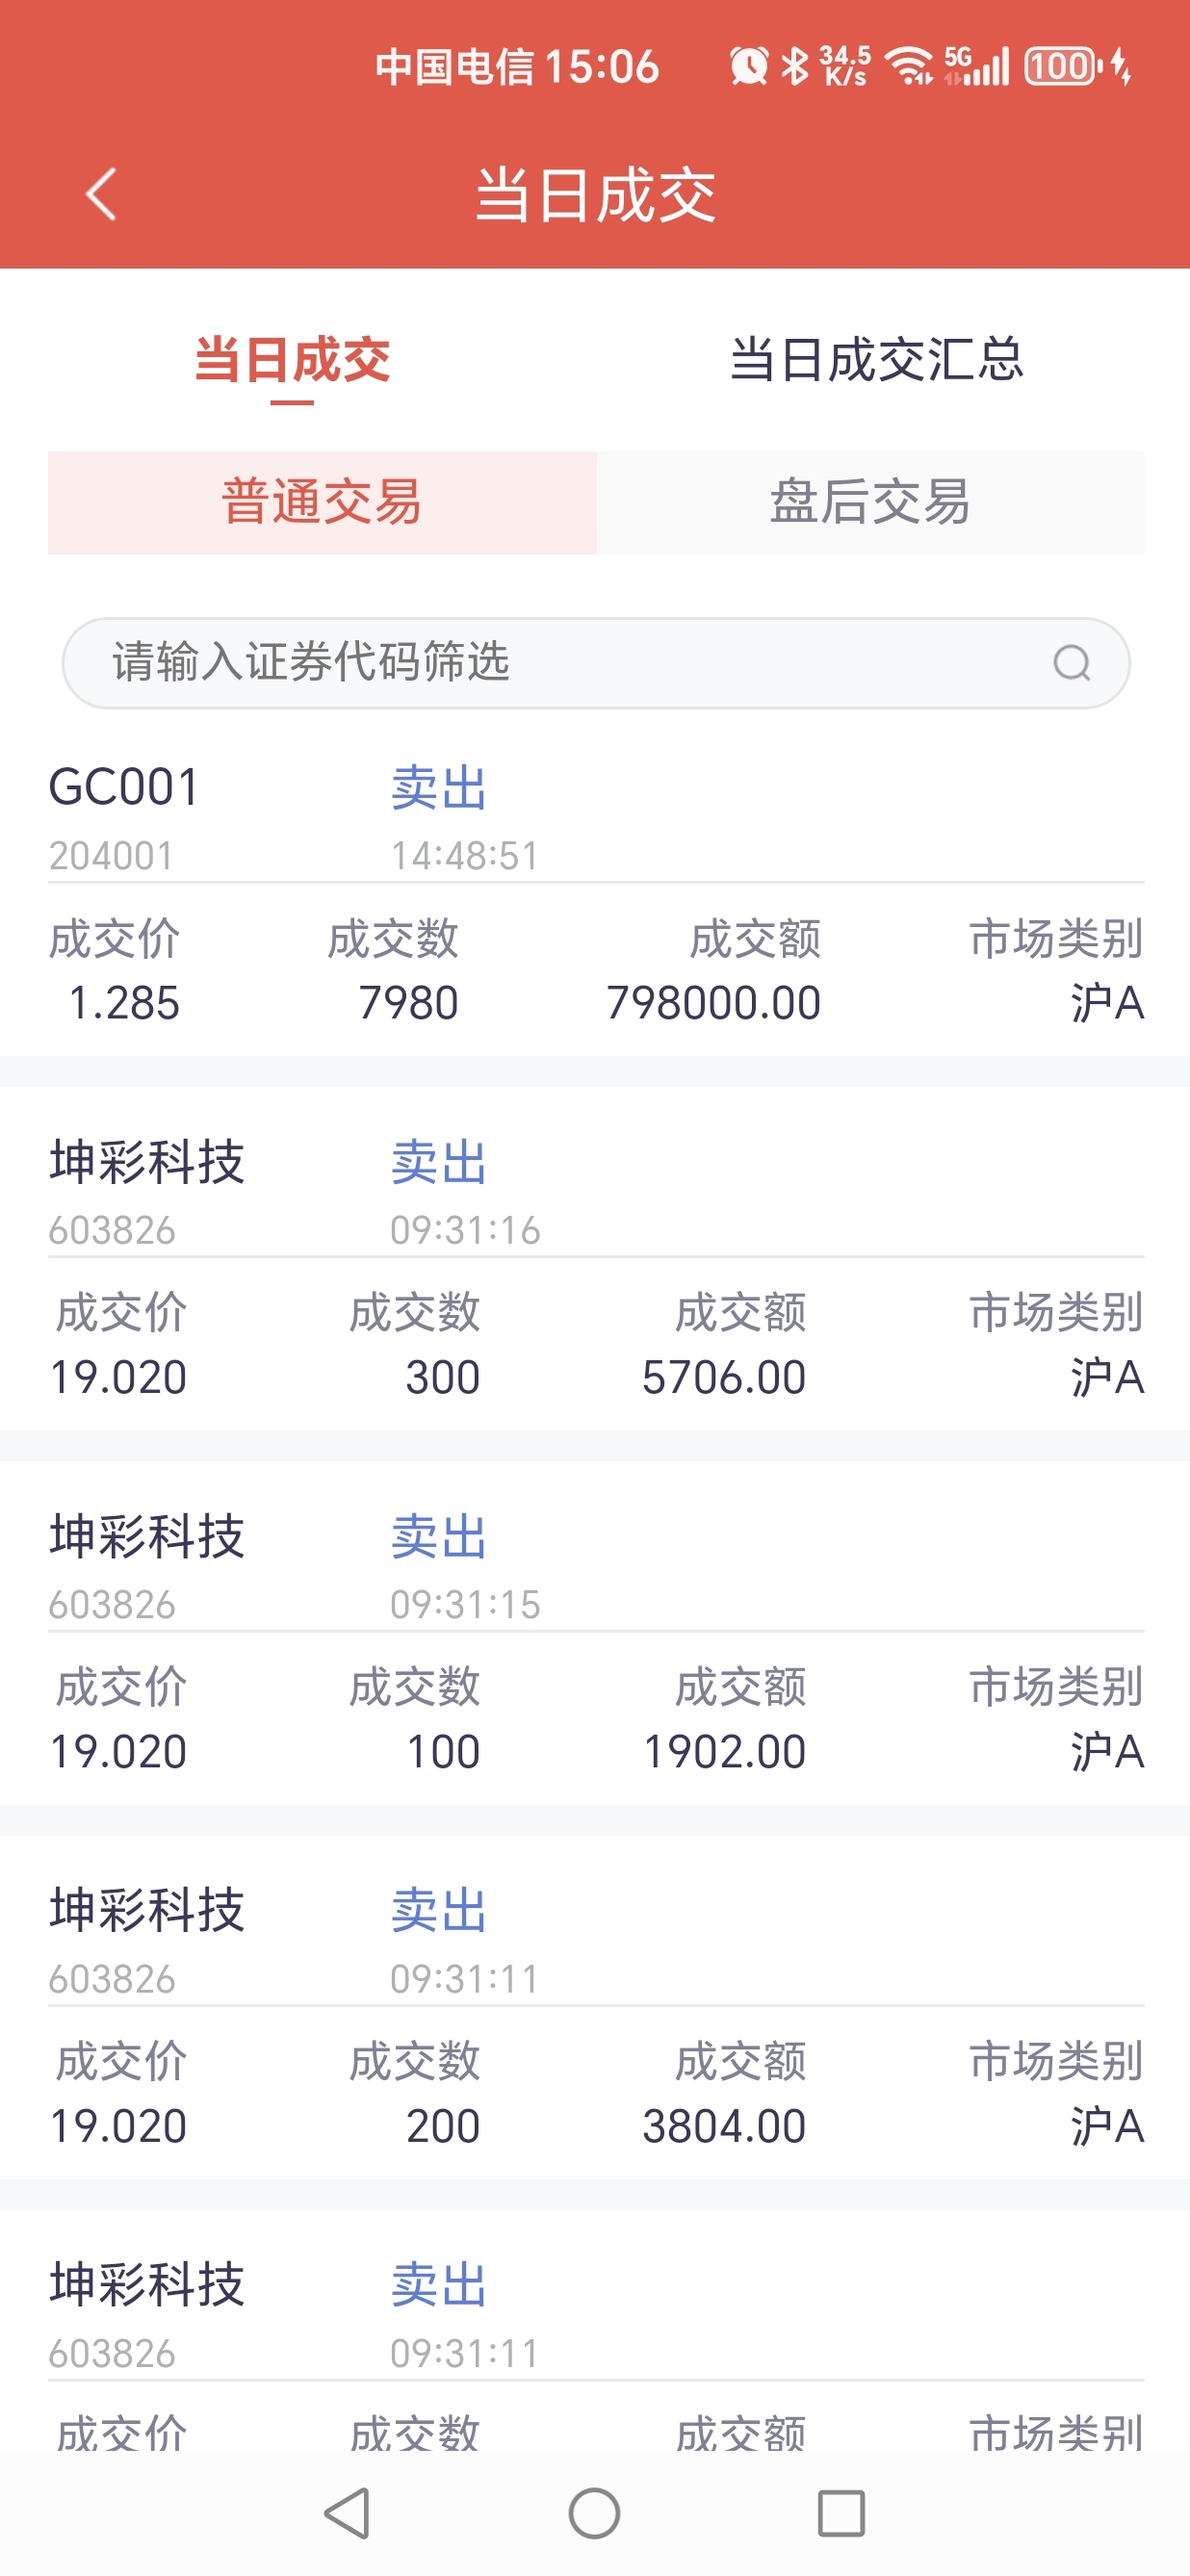Image resolution: width=1190 pixels, height=2576 pixels.
Task: Focus the 请输入证券代码筛选 search field
Action: coord(596,663)
